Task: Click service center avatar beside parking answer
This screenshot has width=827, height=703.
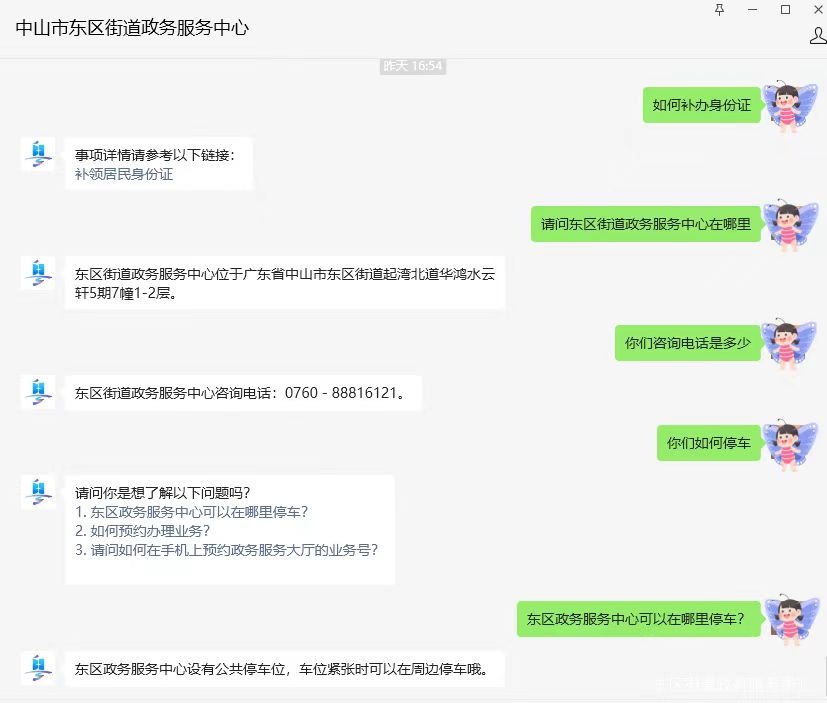Action: coord(39,669)
